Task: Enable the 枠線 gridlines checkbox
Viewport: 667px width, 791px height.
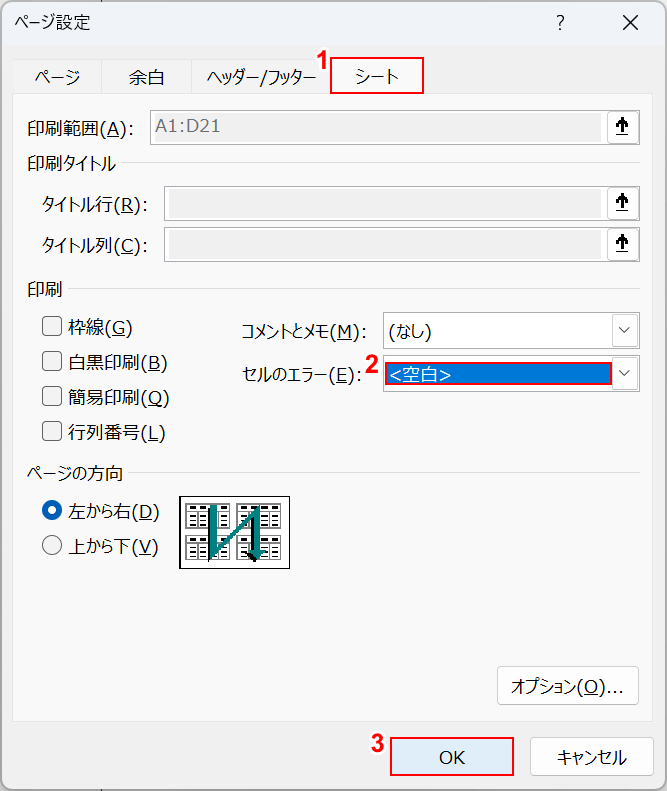Action: pyautogui.click(x=52, y=327)
